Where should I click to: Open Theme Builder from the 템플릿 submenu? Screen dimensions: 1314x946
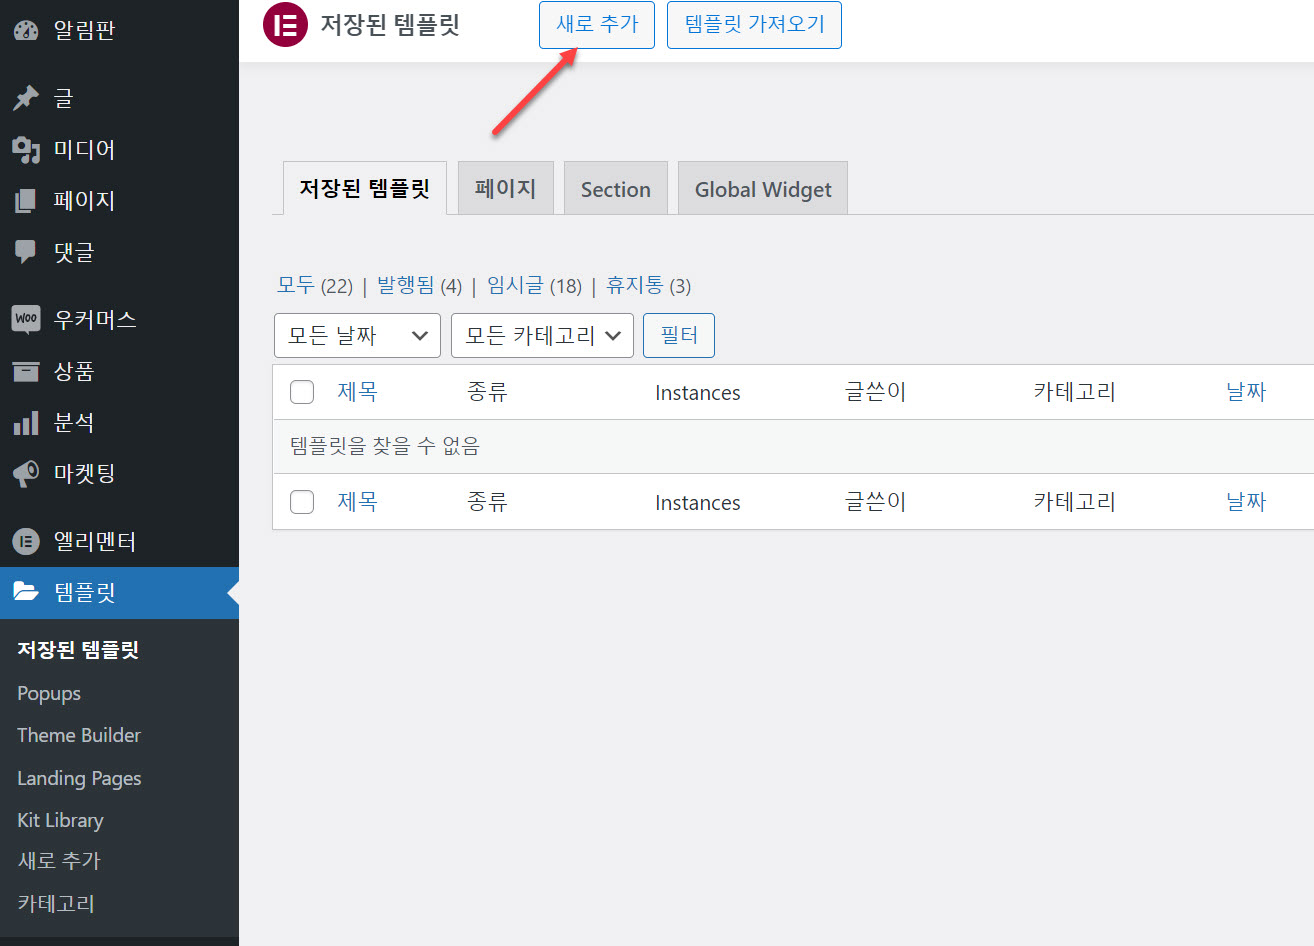point(78,735)
